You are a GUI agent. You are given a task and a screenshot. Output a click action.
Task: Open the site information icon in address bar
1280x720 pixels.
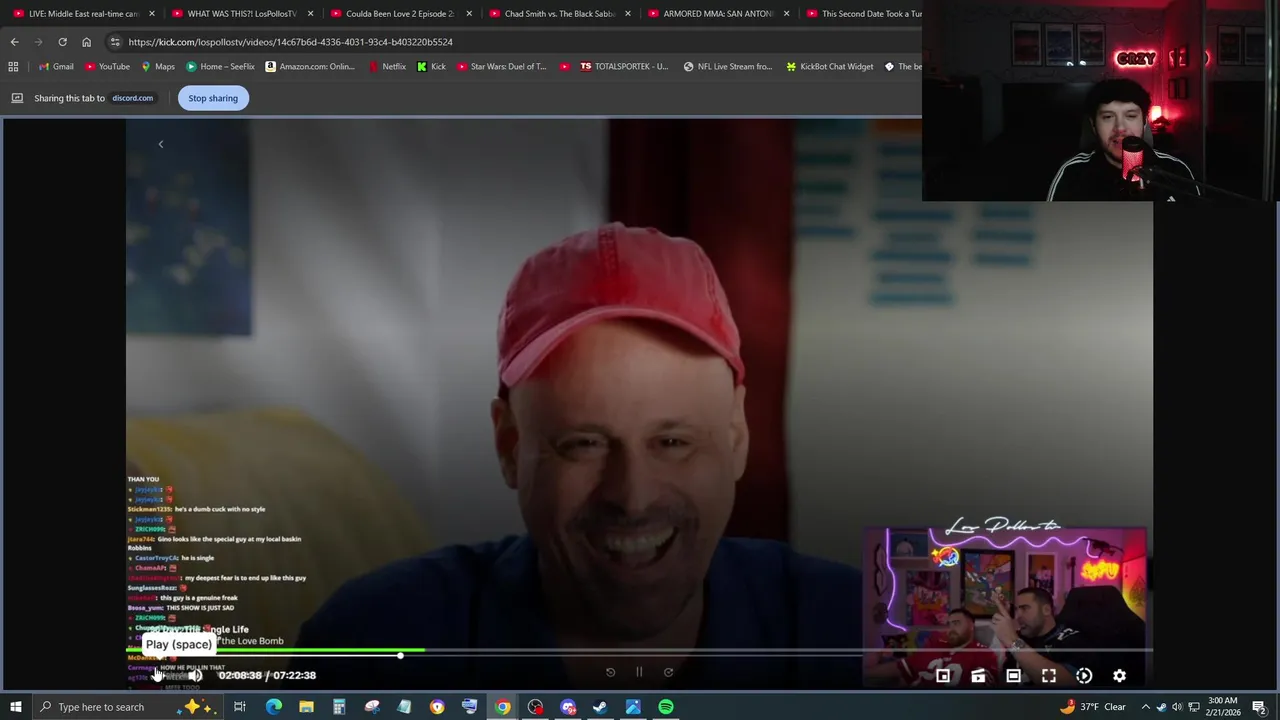115,42
